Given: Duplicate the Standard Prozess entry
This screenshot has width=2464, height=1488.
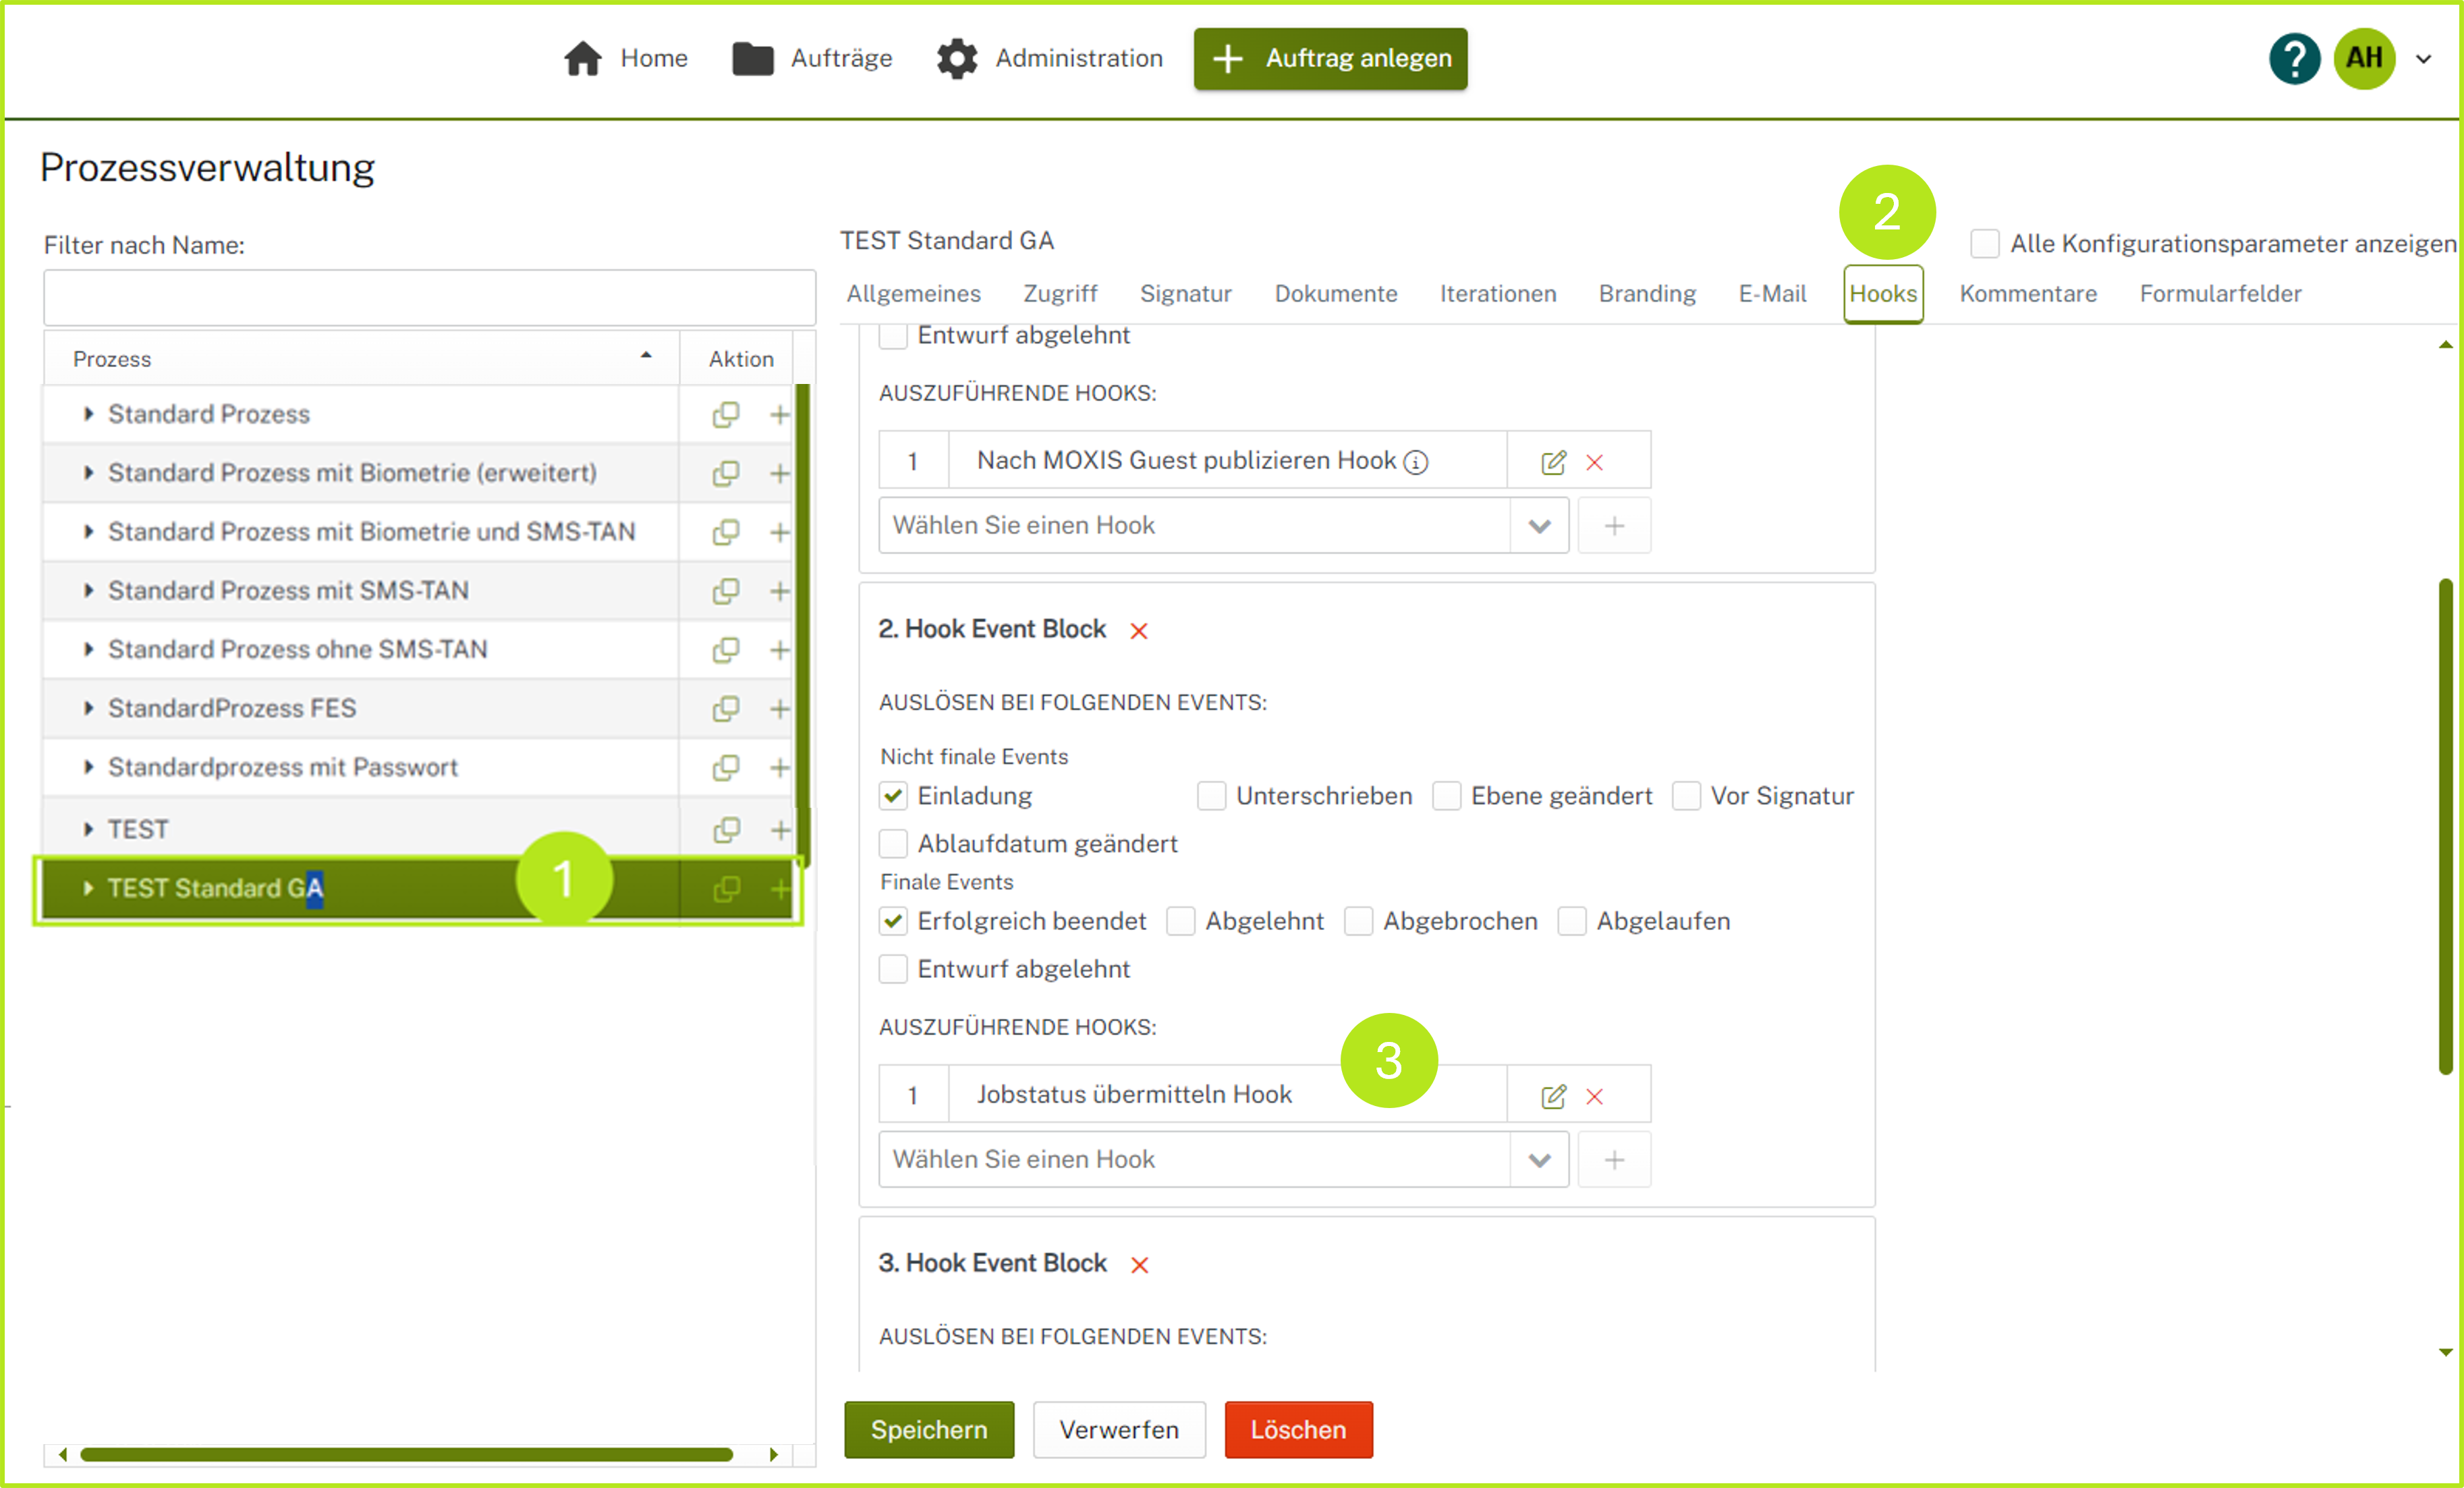Looking at the screenshot, I should 726,414.
